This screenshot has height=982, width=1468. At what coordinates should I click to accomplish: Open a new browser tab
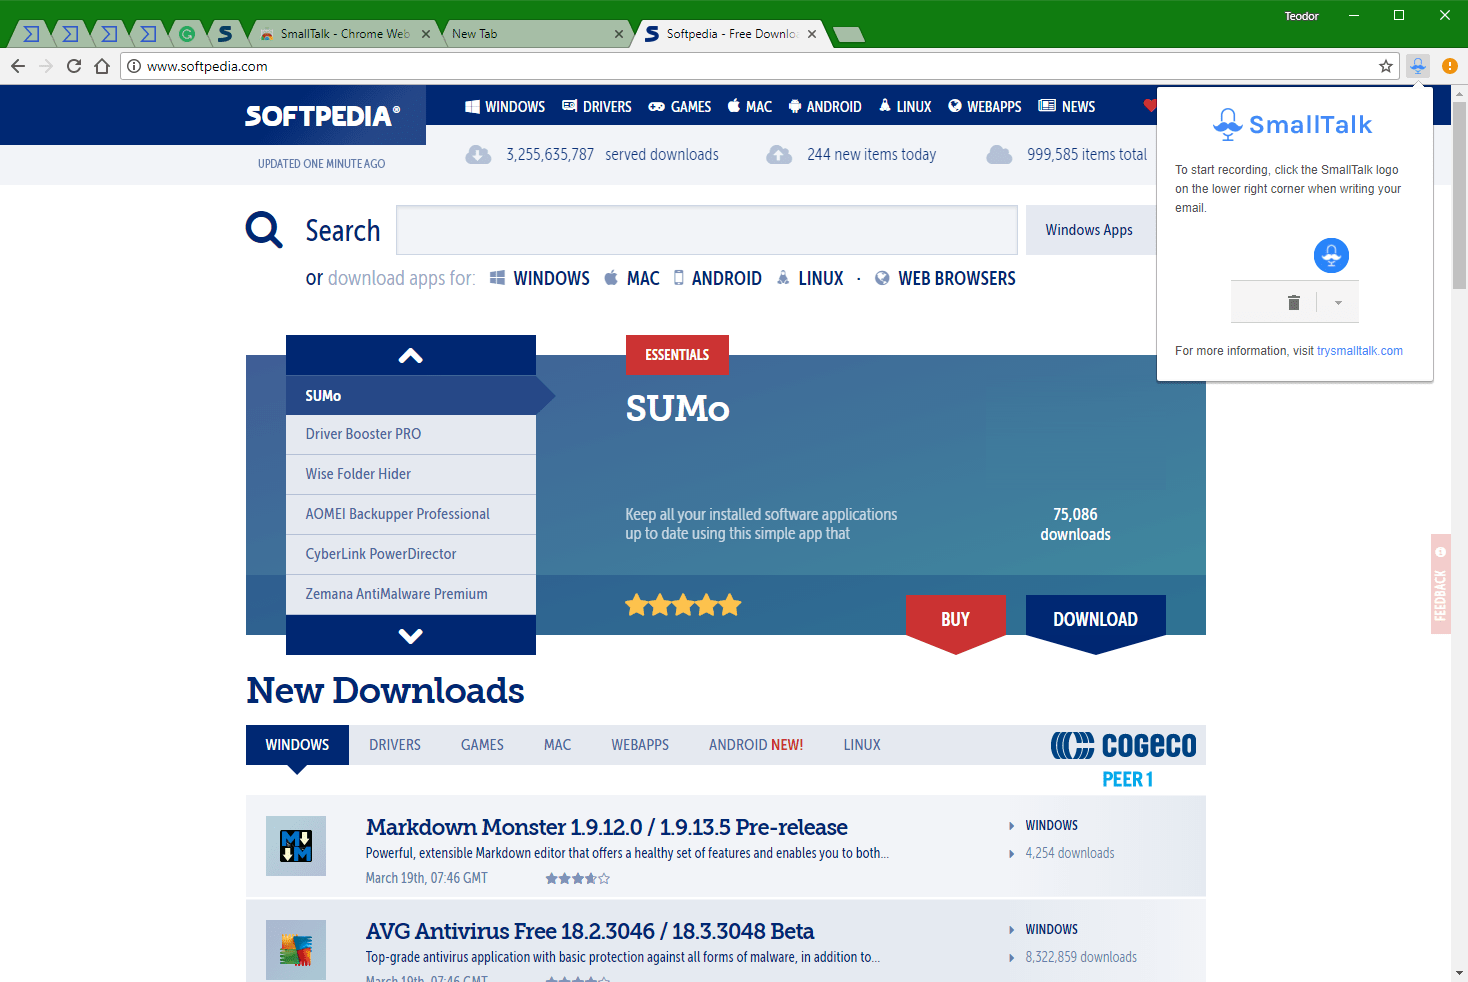click(x=848, y=35)
